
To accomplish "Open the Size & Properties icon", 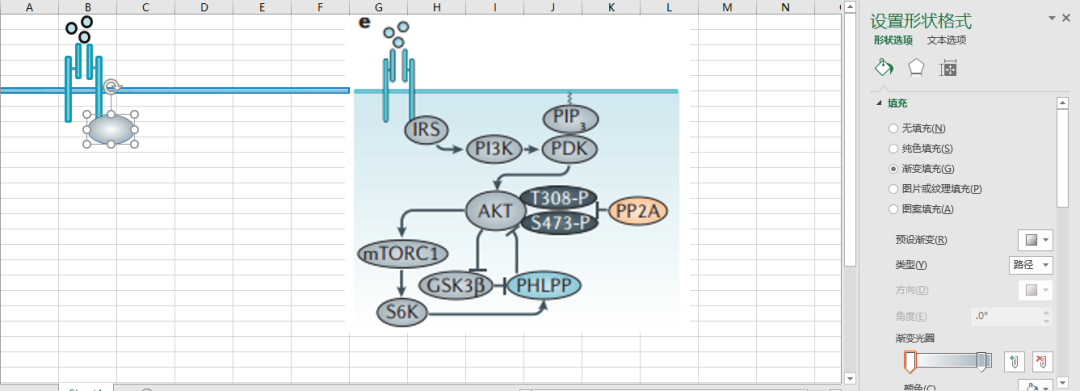I will point(948,68).
